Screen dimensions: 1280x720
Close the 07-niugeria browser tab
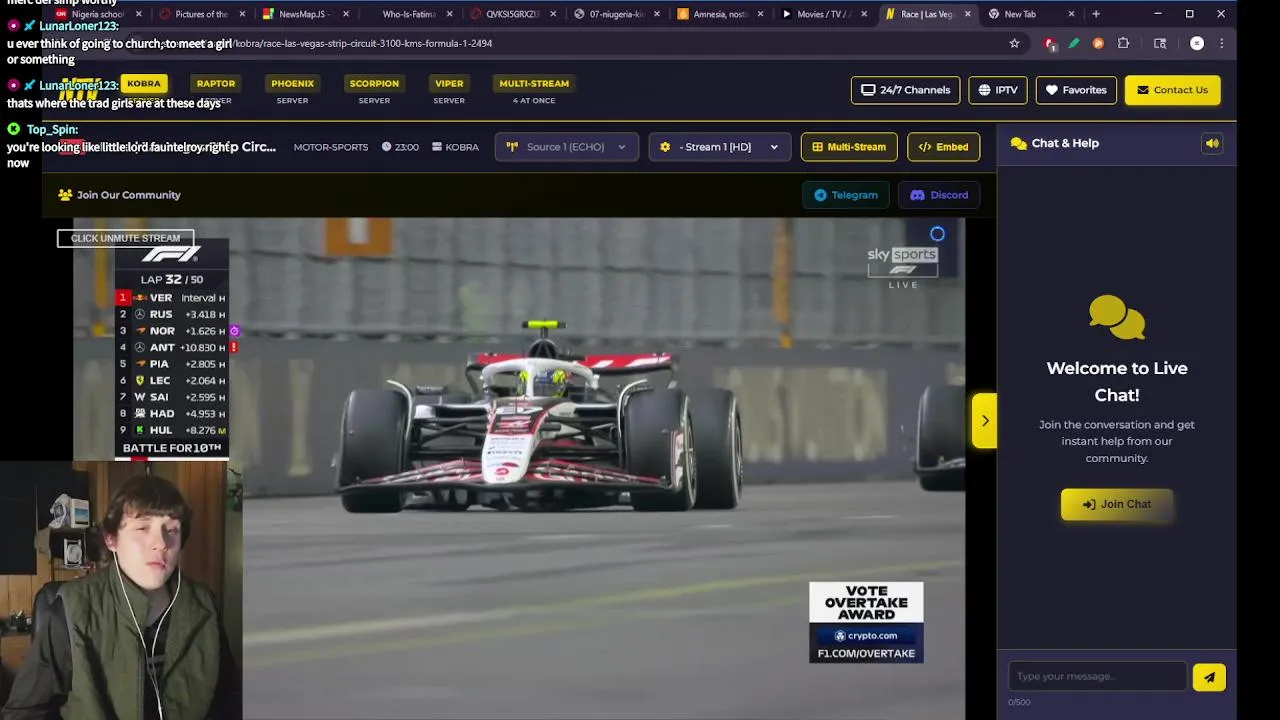coord(657,14)
